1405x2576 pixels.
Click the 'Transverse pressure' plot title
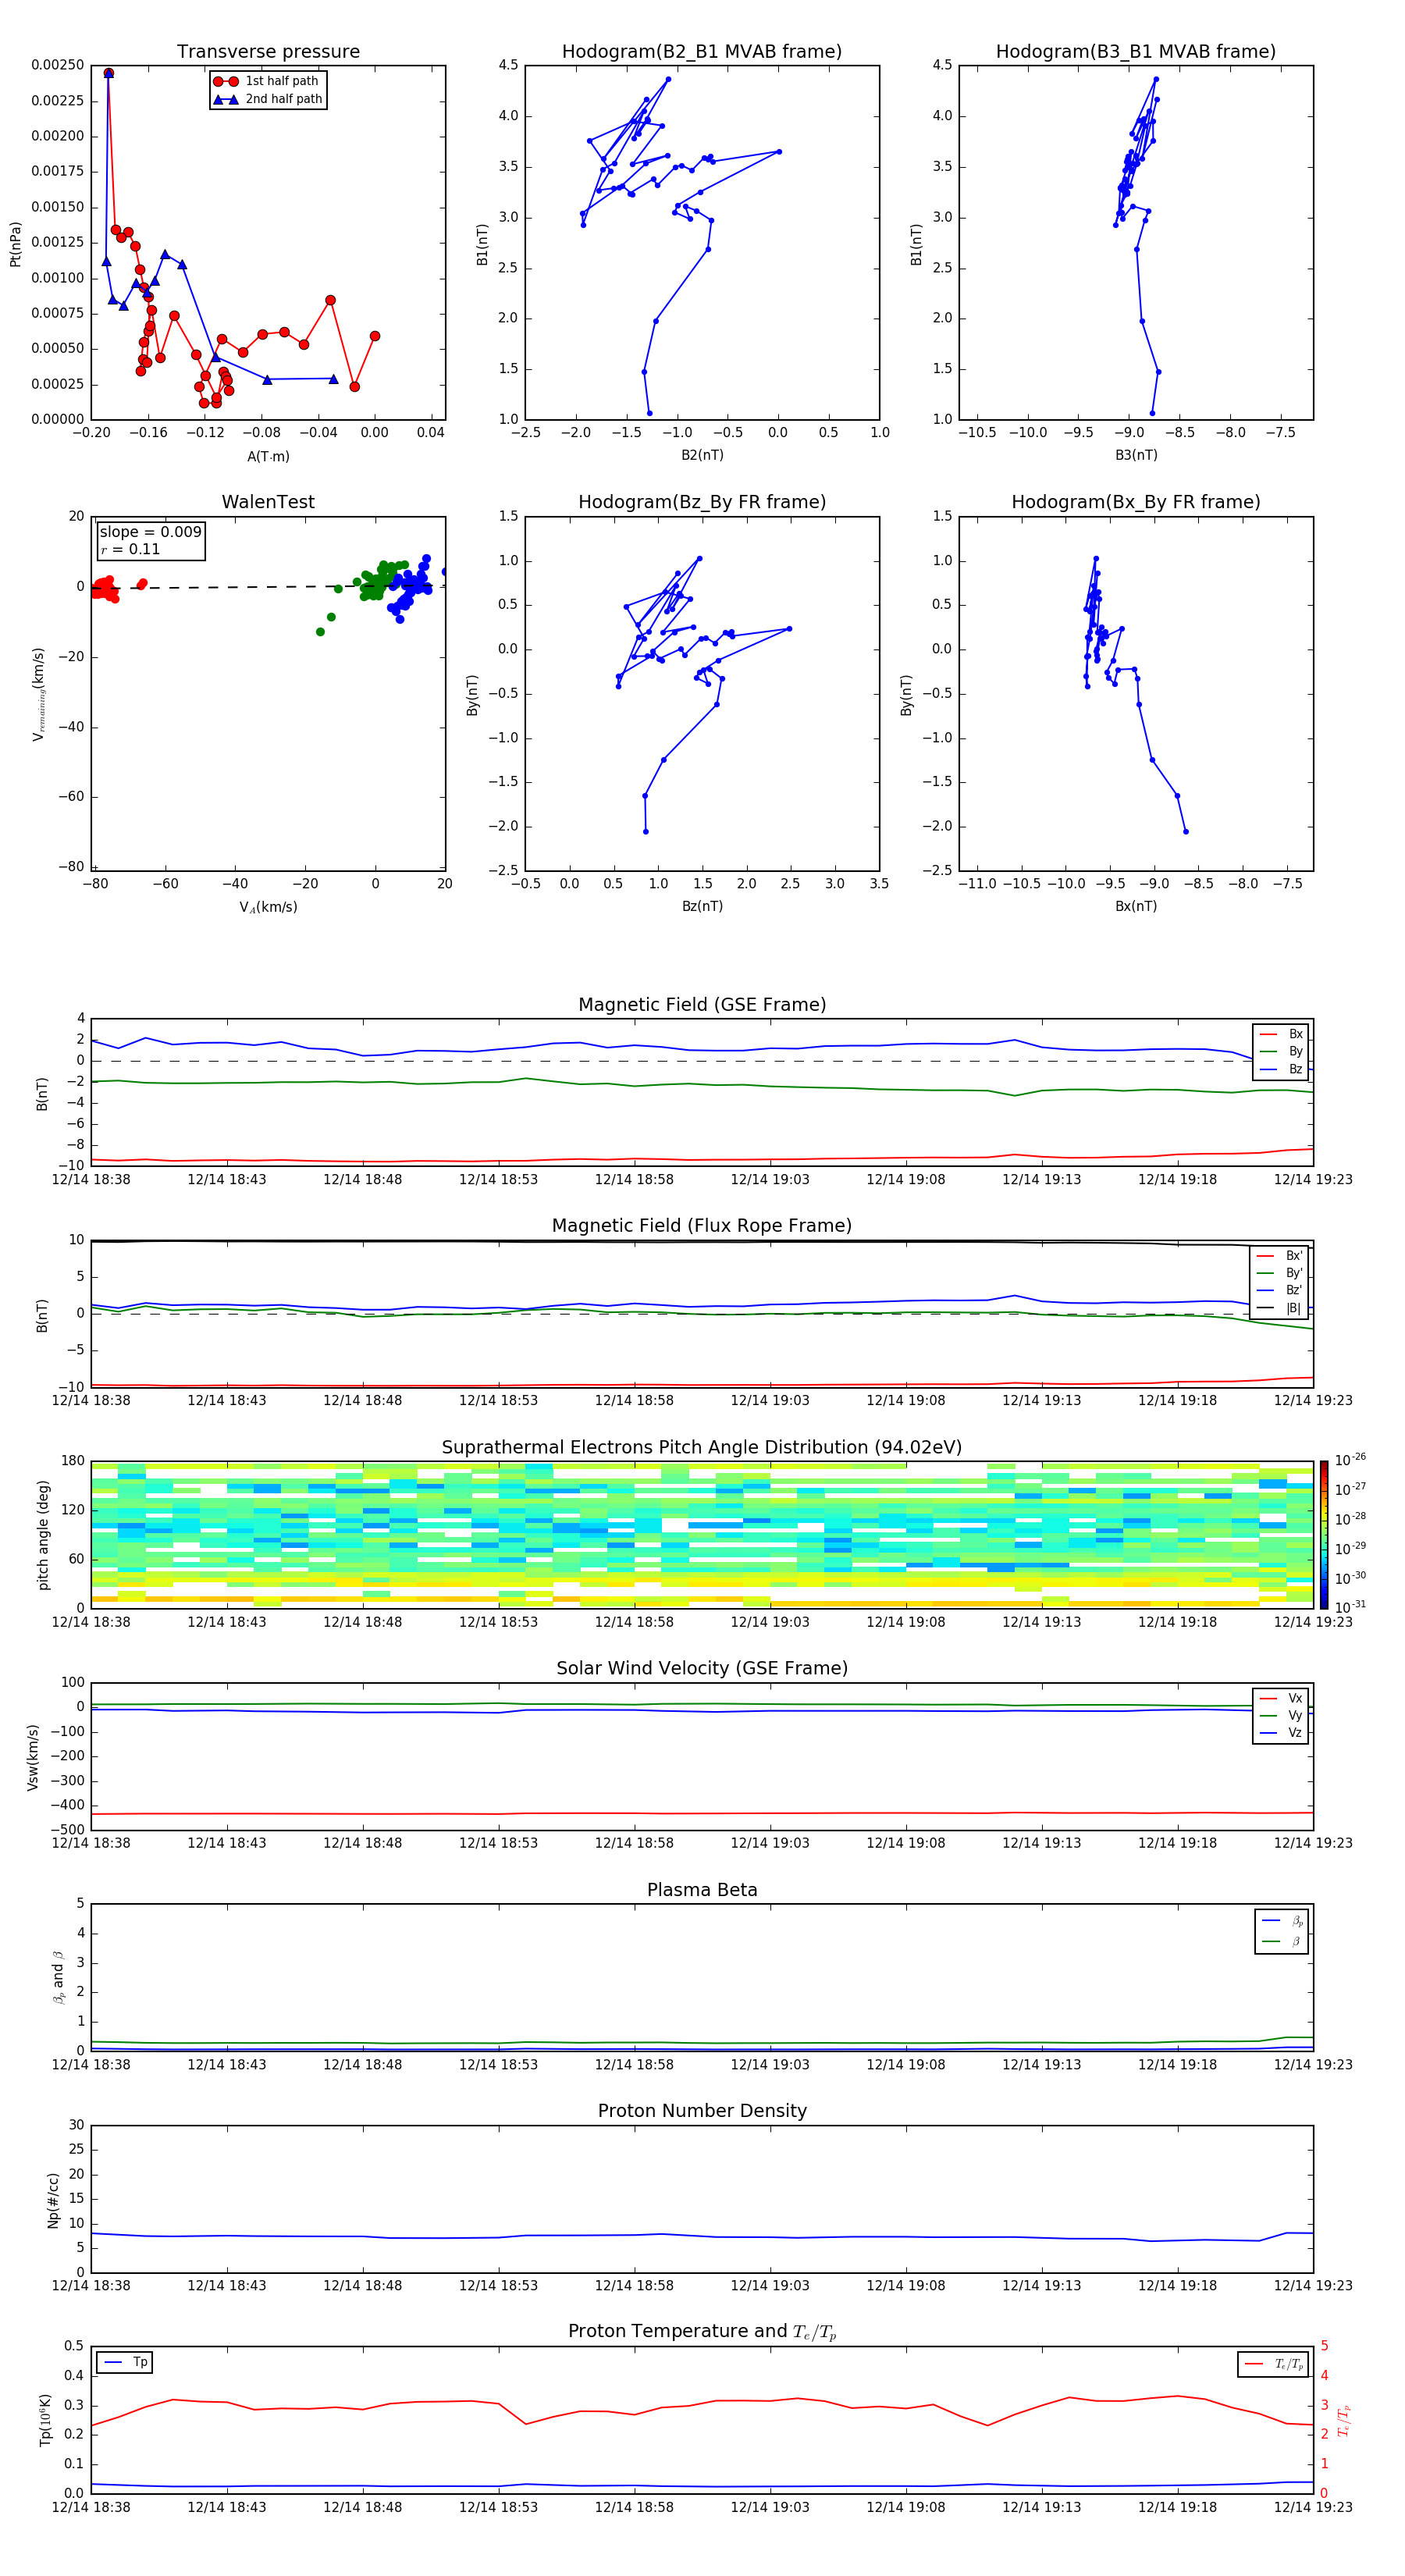(x=268, y=52)
